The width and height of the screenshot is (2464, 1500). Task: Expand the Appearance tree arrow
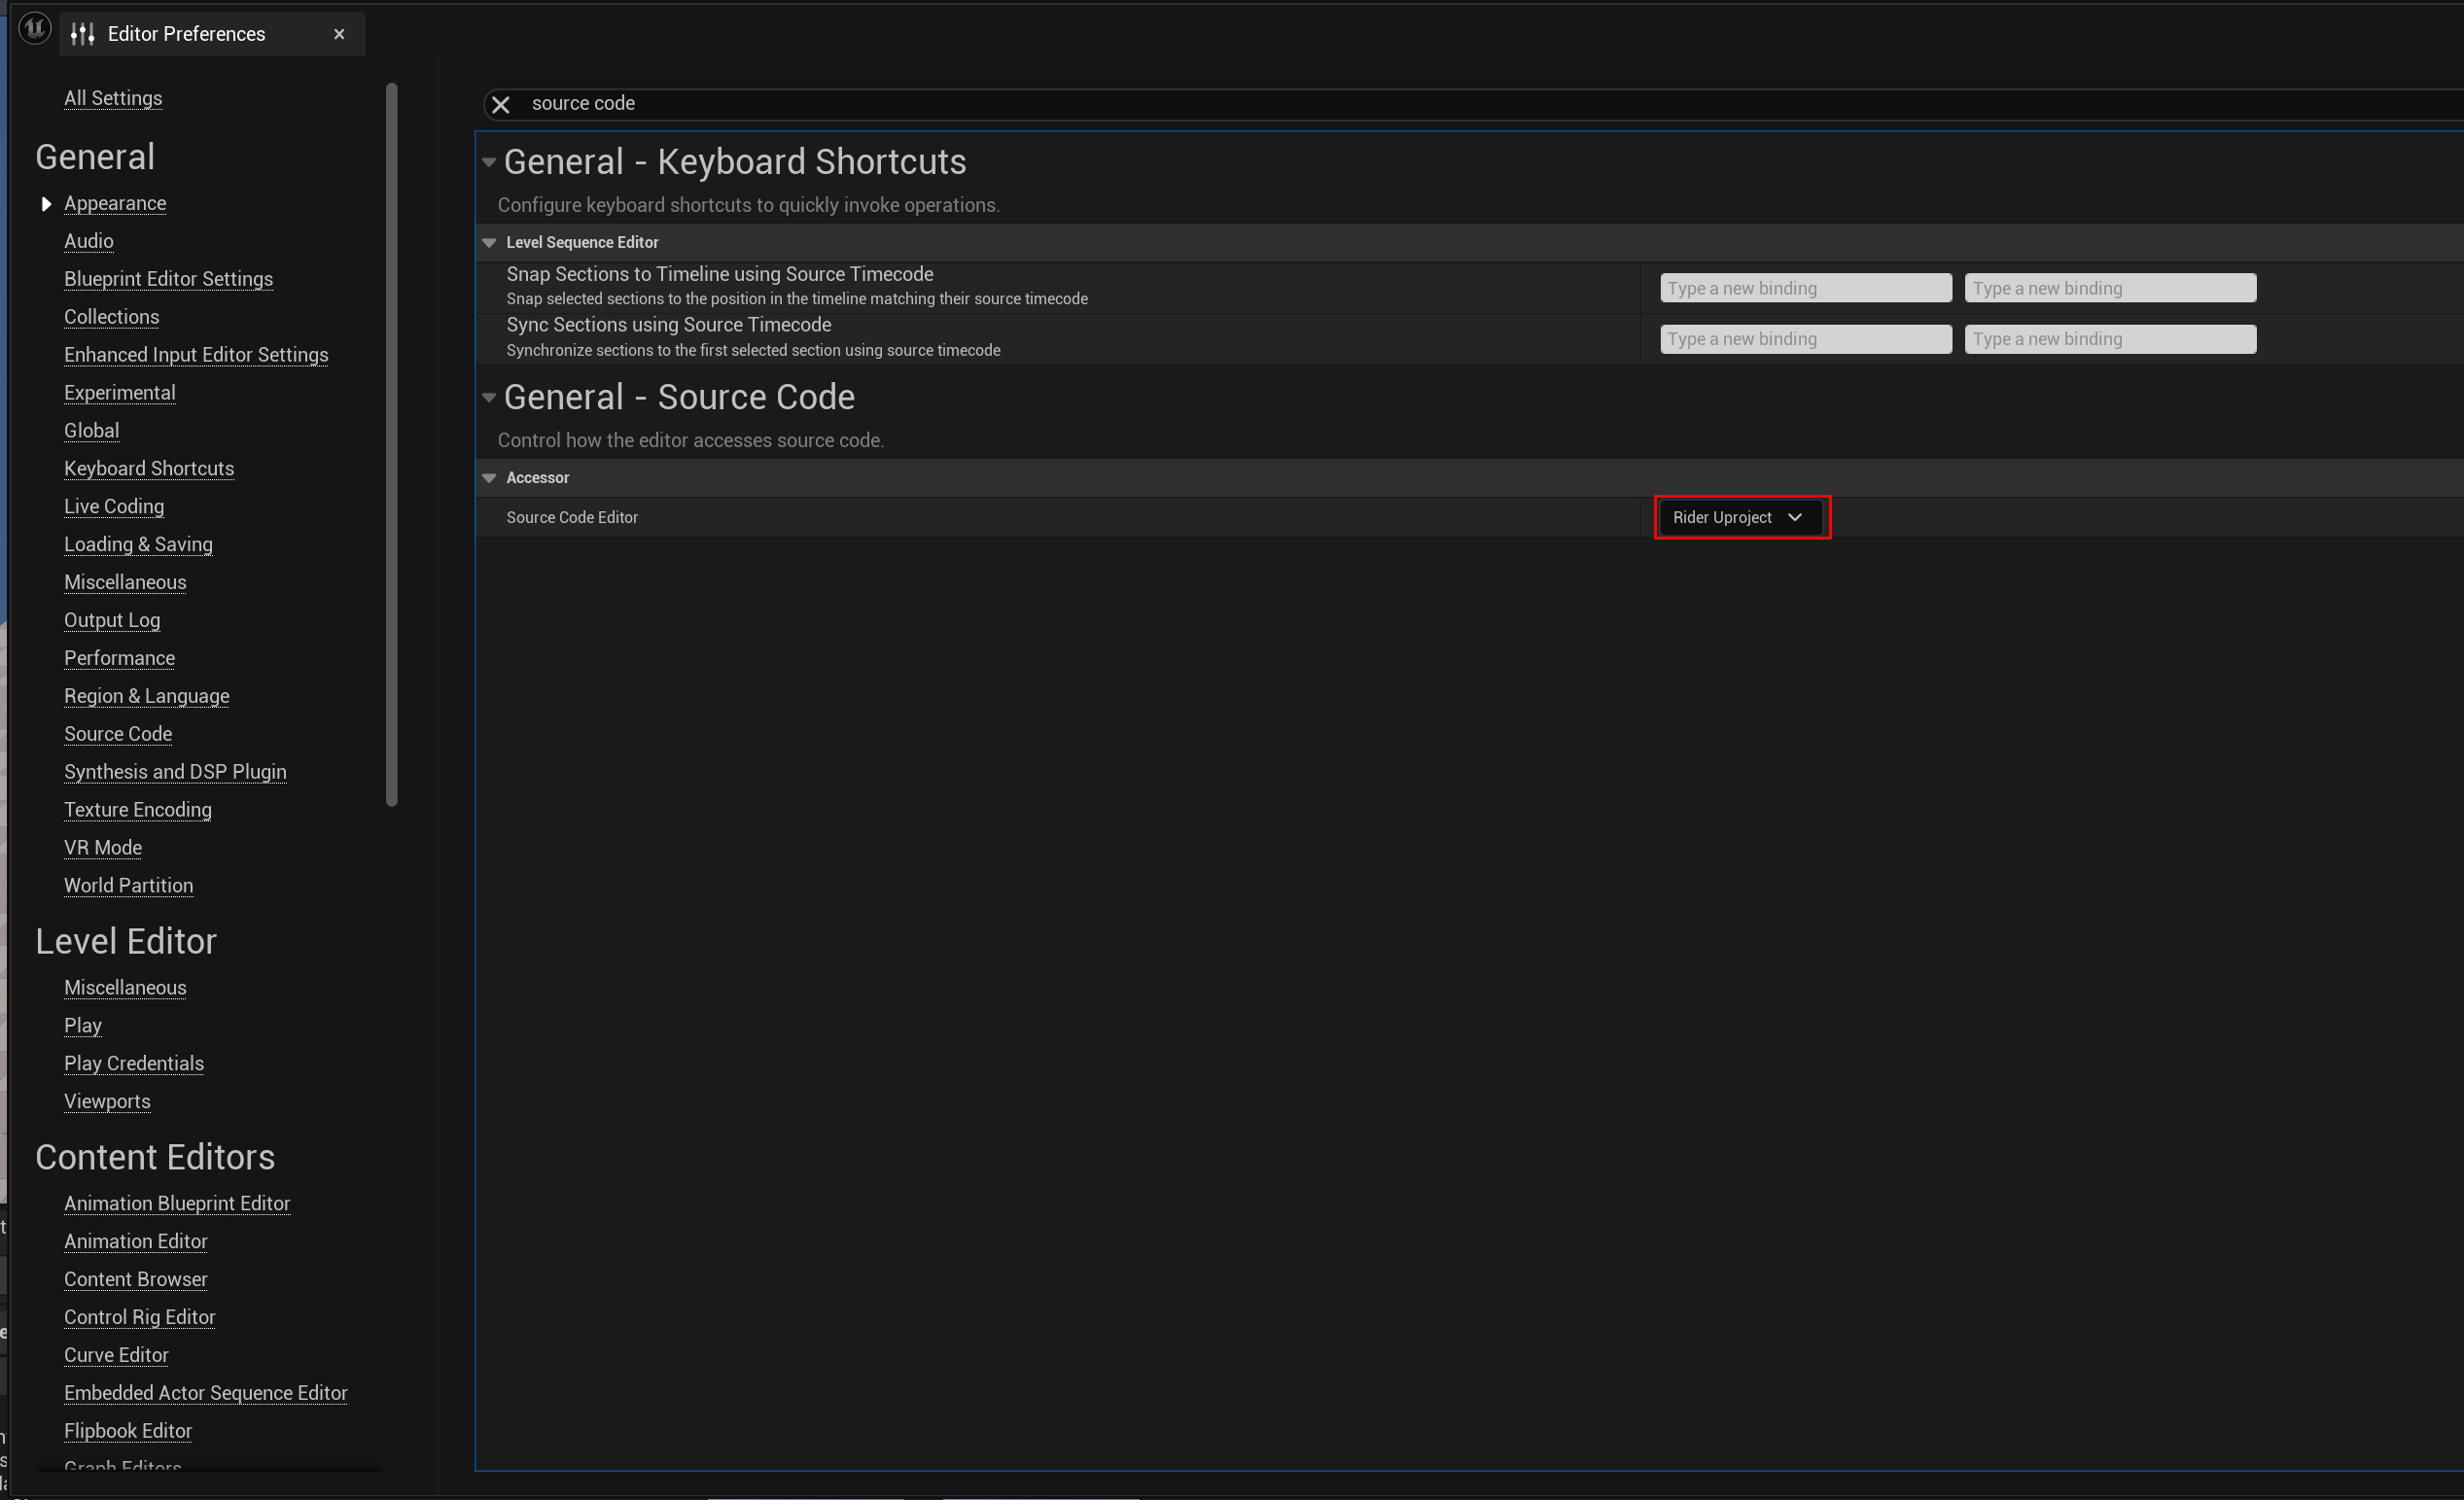click(x=46, y=204)
